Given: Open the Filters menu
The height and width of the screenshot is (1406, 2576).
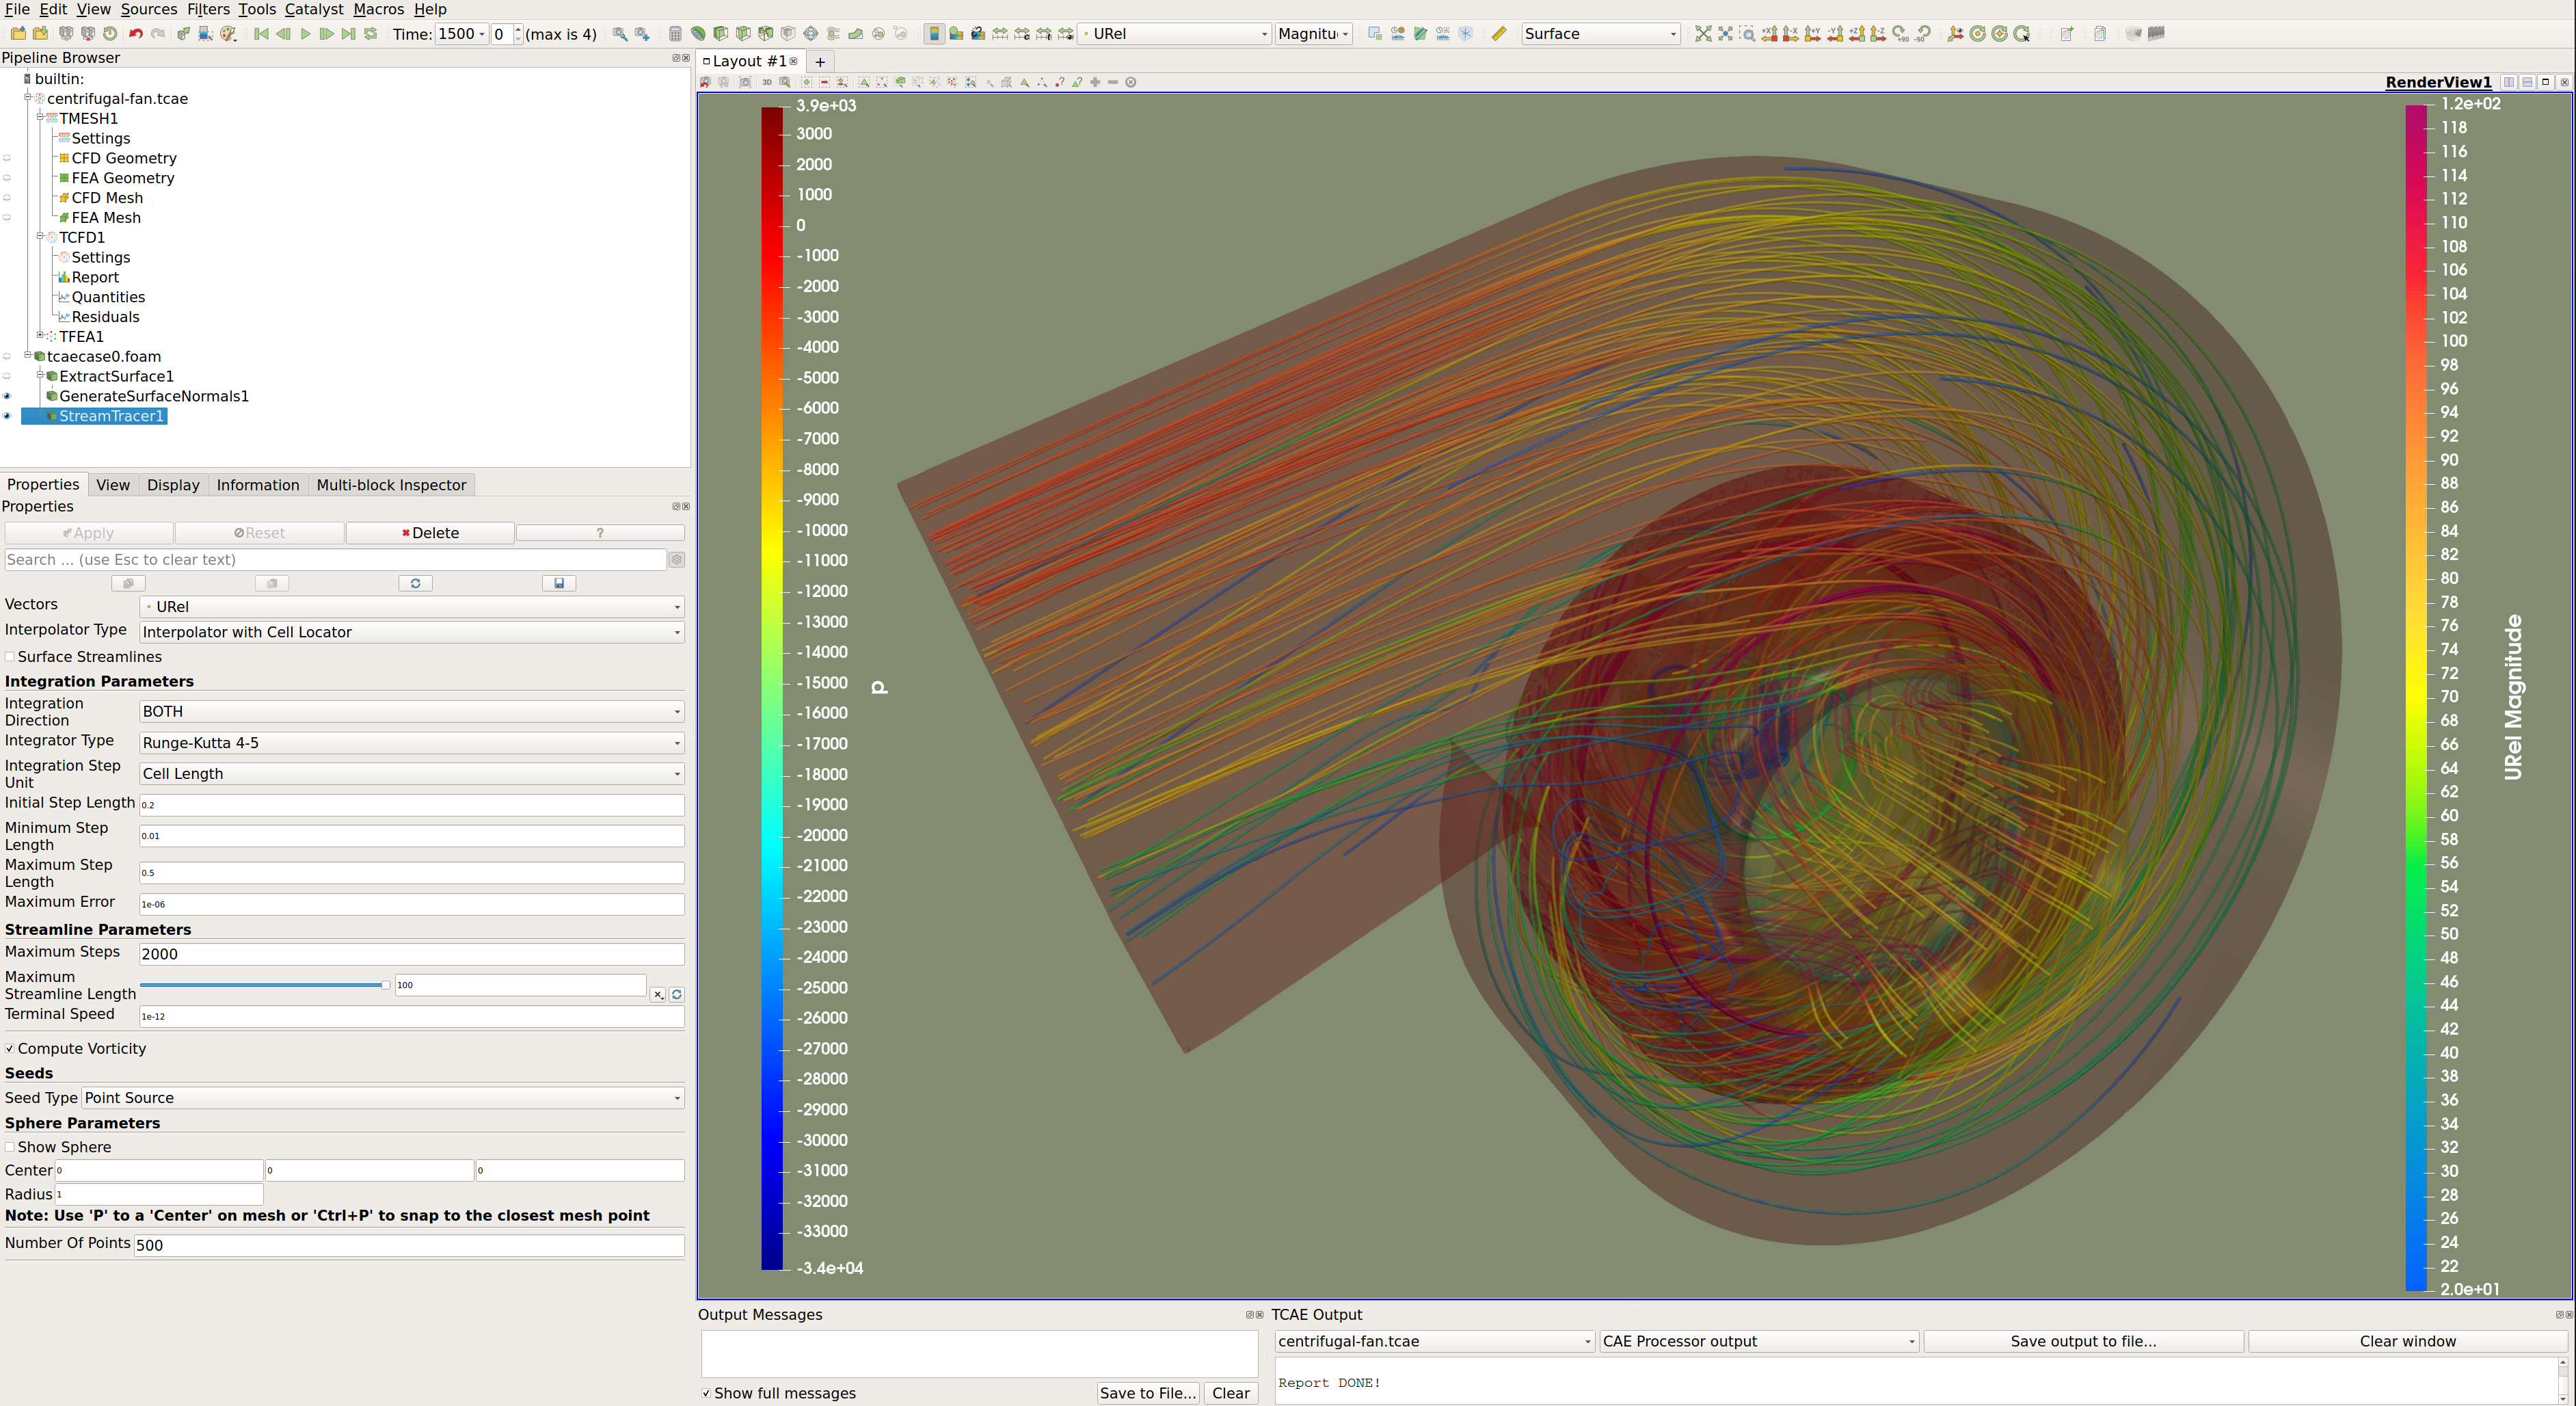Looking at the screenshot, I should coord(208,9).
